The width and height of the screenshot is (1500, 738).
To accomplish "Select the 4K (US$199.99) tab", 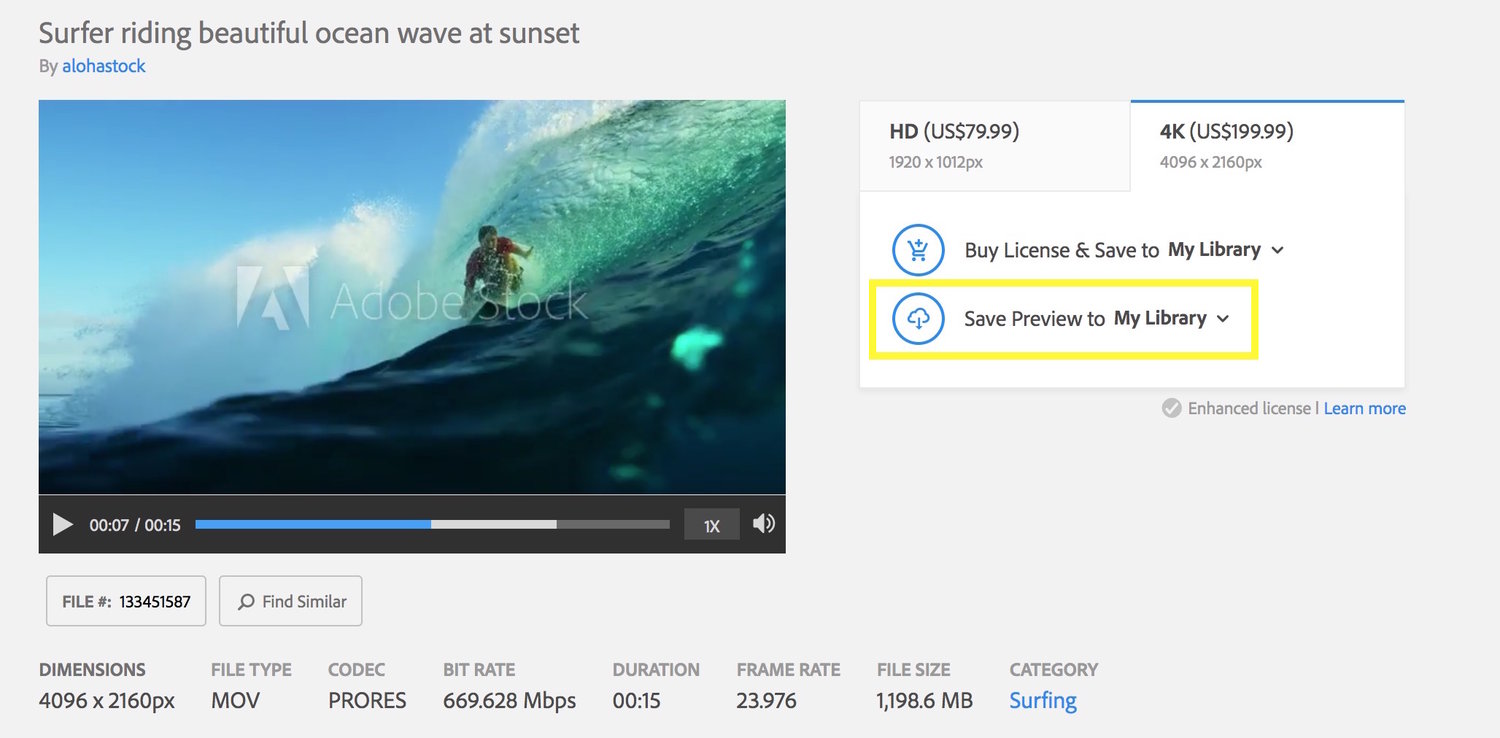I will tap(1267, 145).
